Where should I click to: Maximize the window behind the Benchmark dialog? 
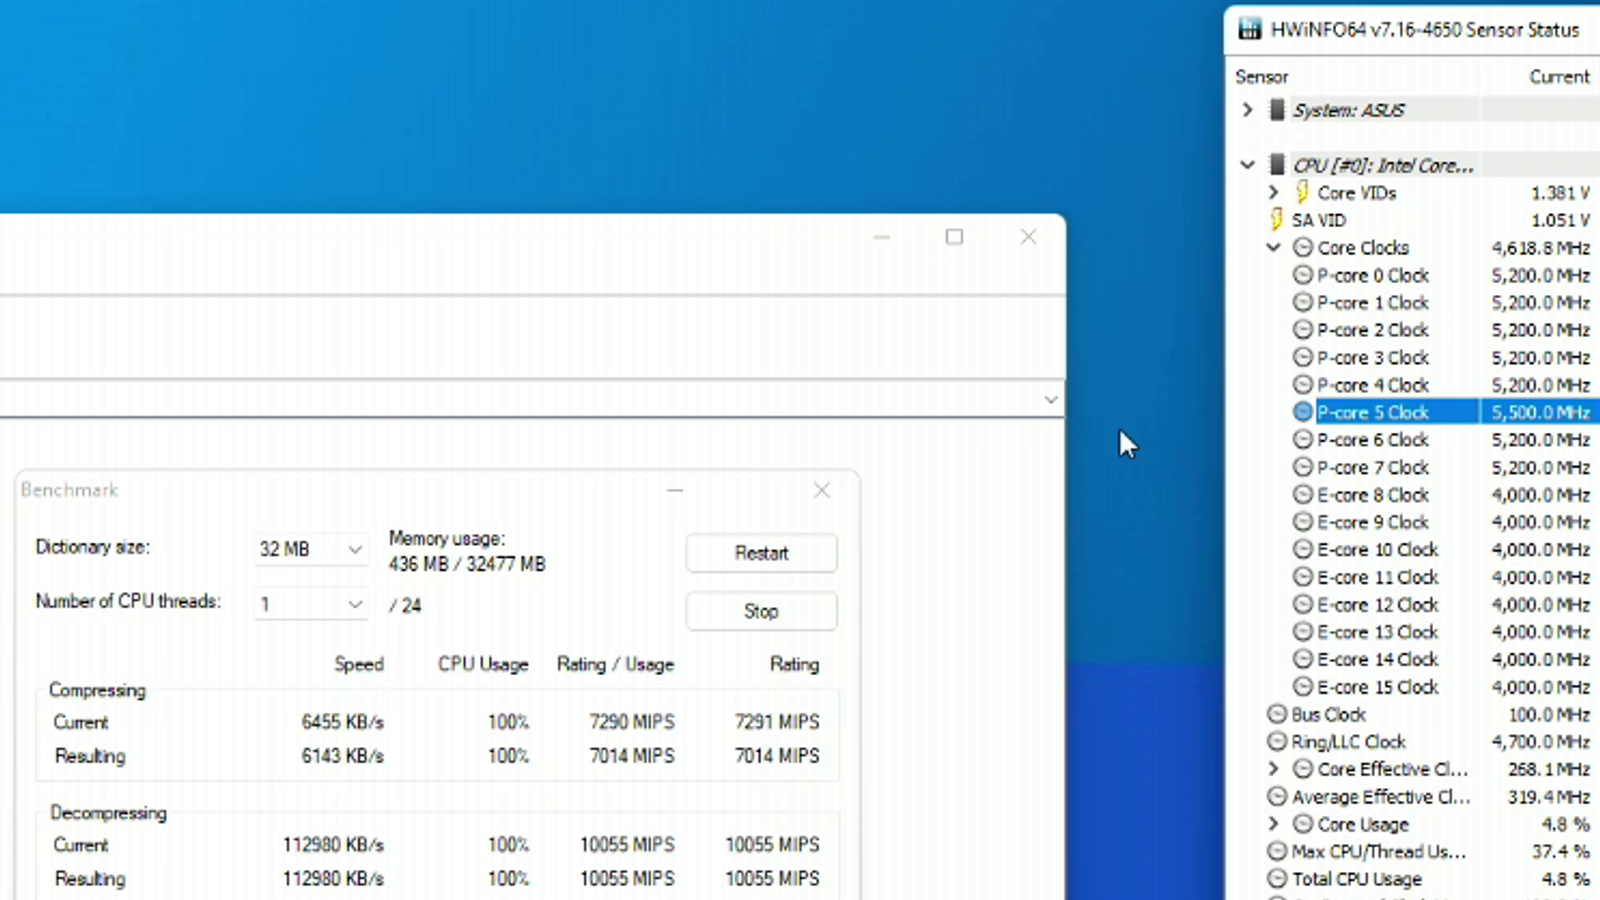point(954,237)
